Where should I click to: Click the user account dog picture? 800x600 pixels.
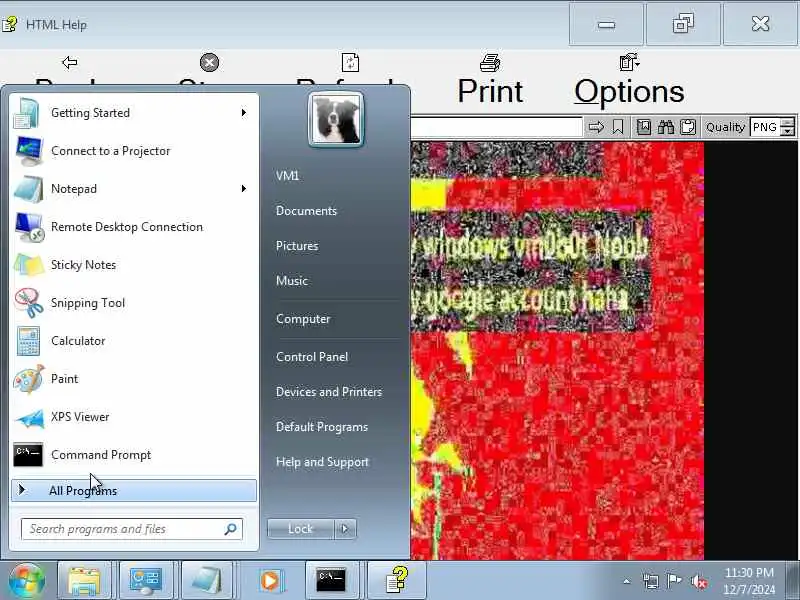point(336,120)
